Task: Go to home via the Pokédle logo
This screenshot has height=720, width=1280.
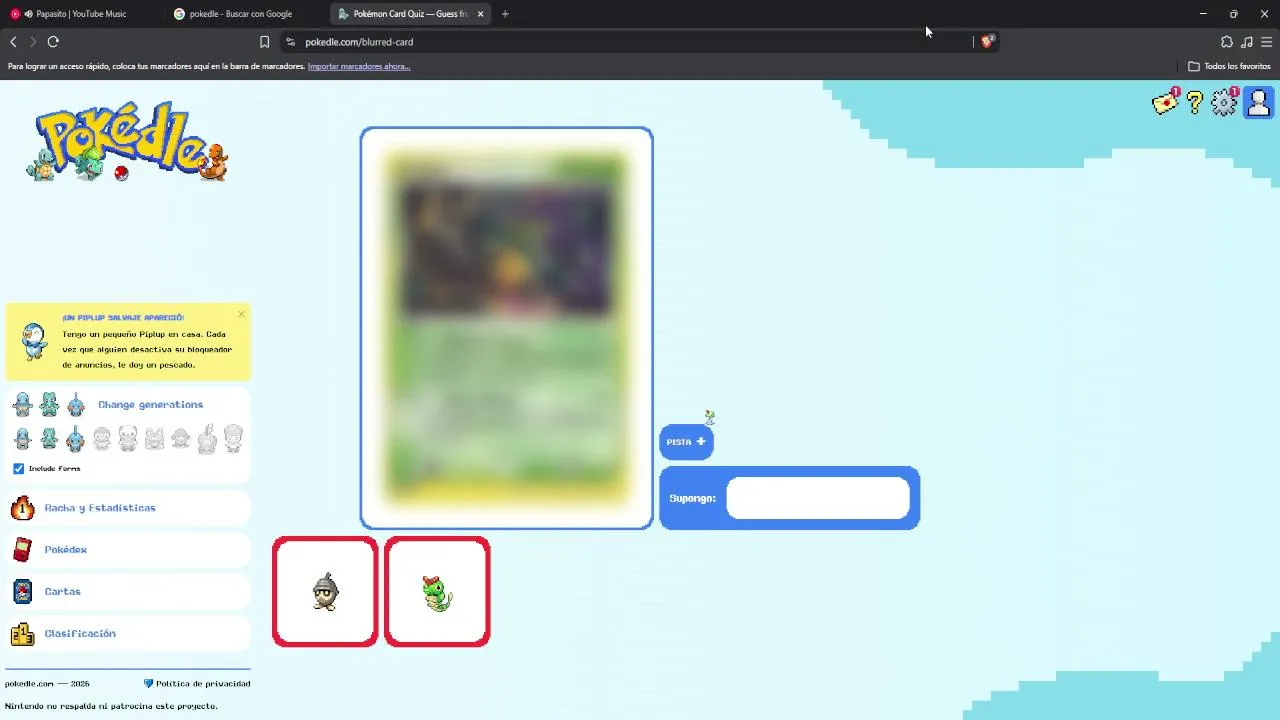Action: tap(128, 142)
